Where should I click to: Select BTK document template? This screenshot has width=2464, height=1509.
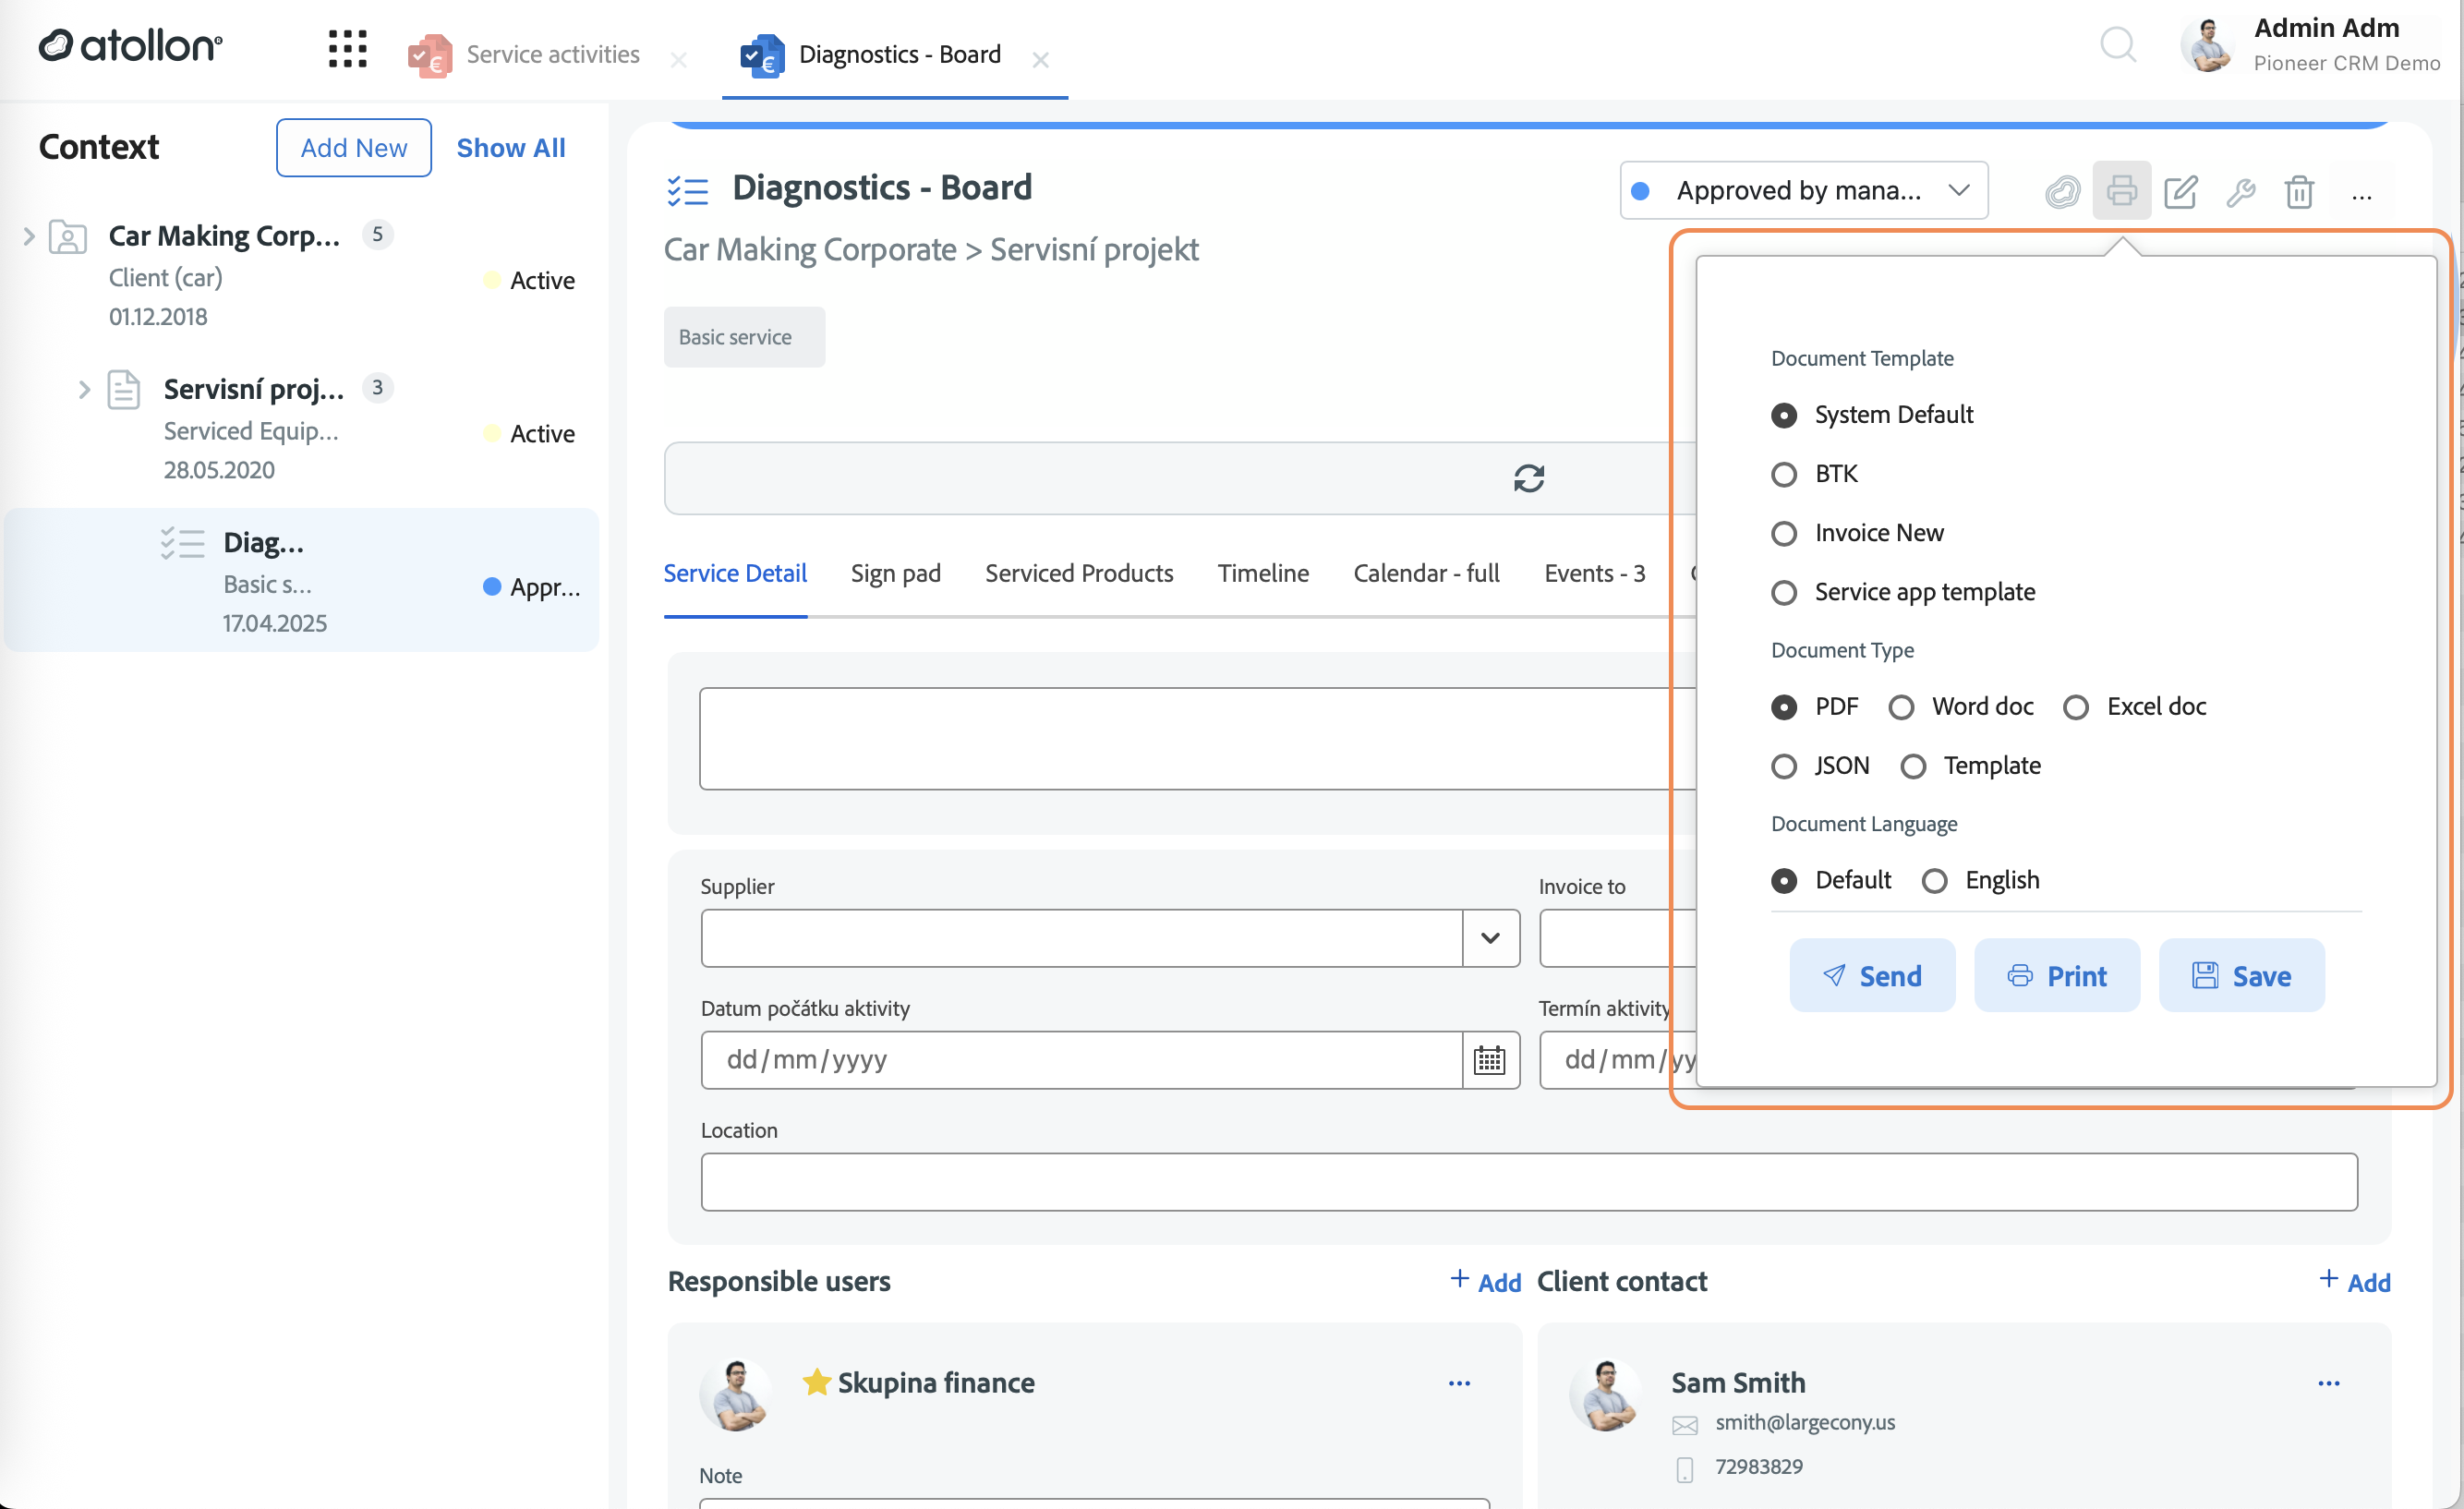pyautogui.click(x=1784, y=474)
